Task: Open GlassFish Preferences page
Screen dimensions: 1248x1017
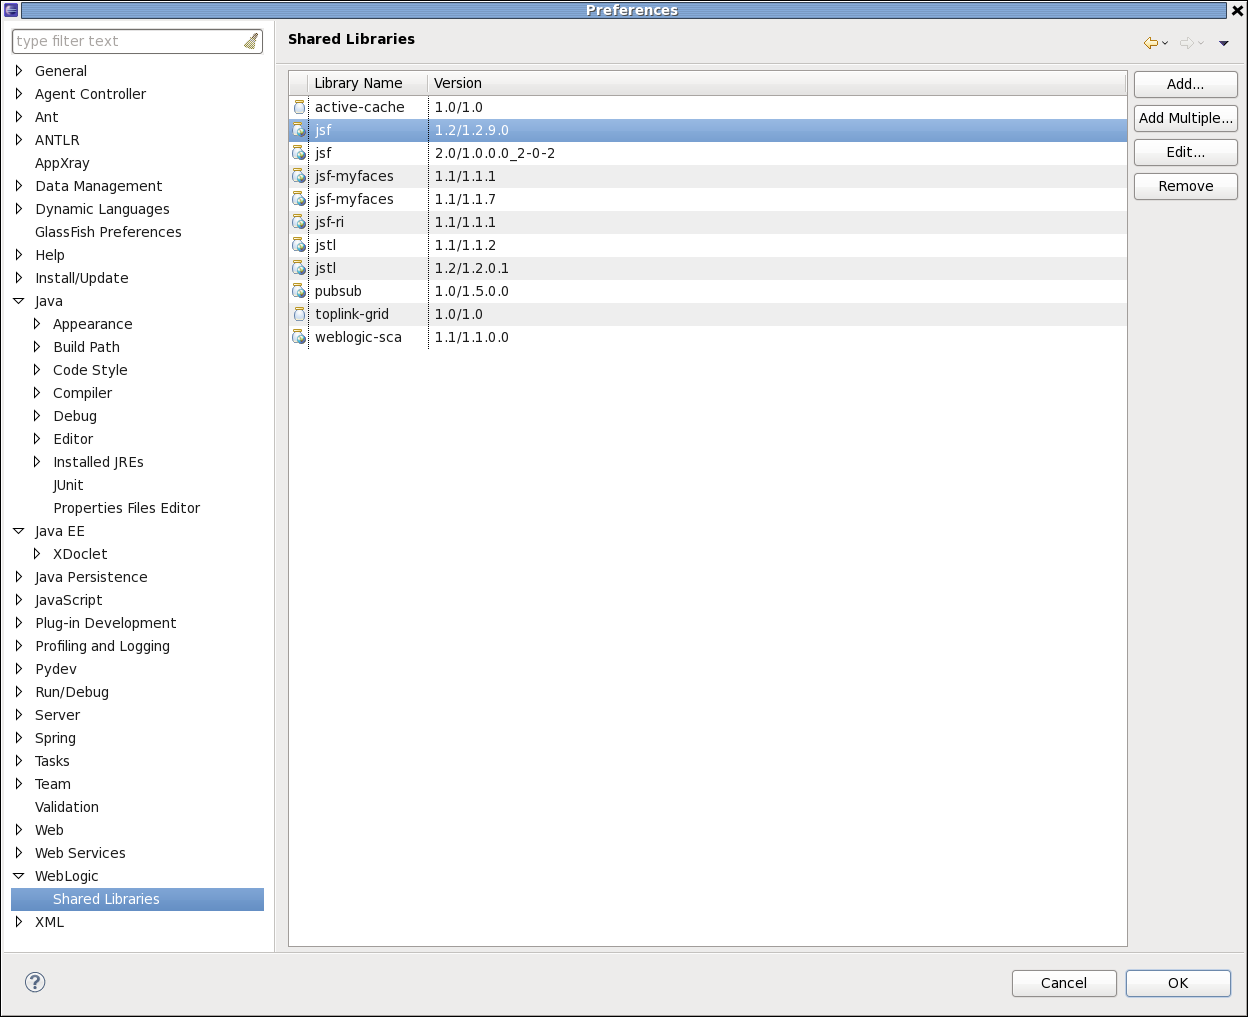Action: pos(108,232)
